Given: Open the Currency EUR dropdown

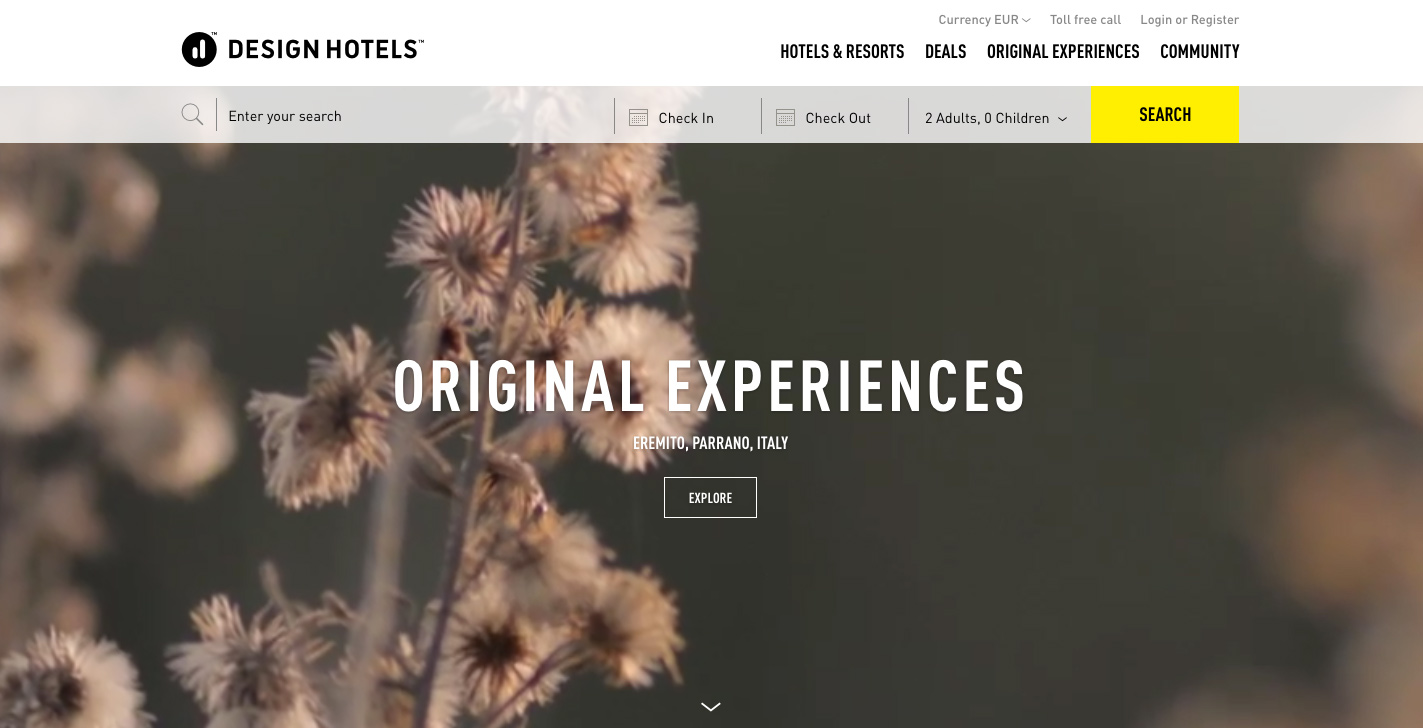Looking at the screenshot, I should (x=984, y=20).
